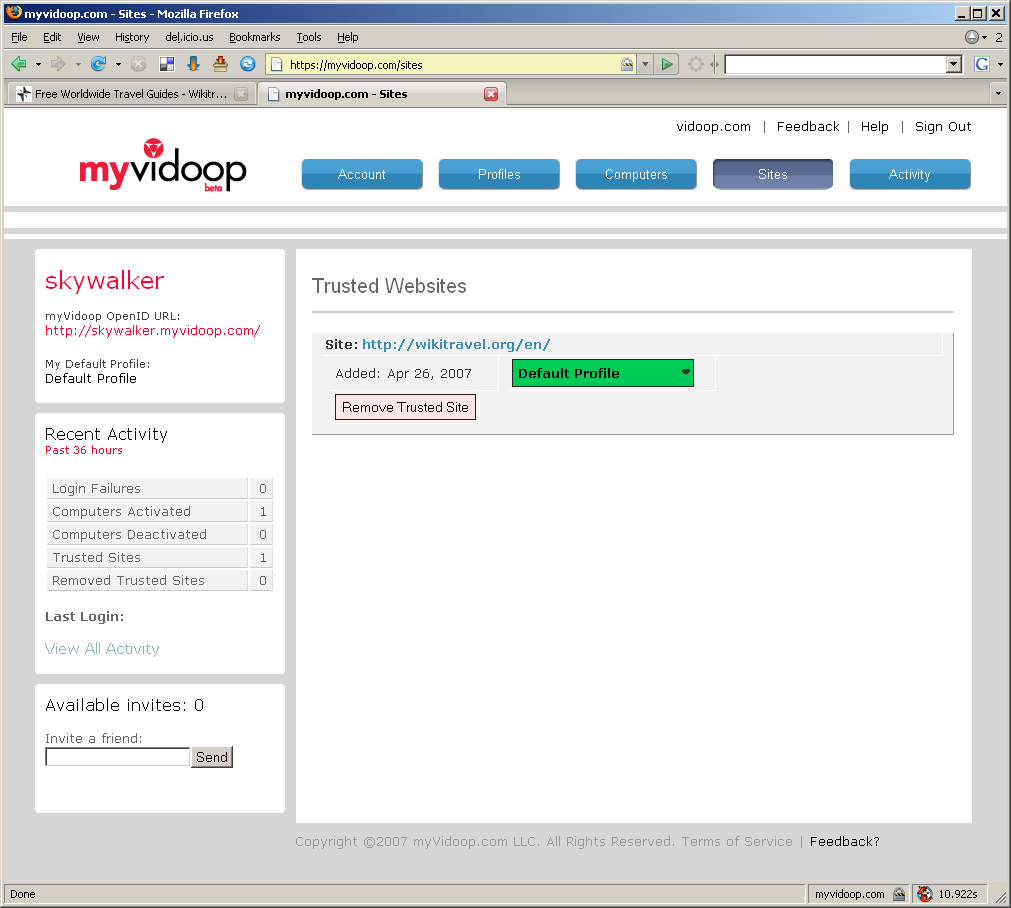
Task: Open the Computers section
Action: tap(636, 174)
